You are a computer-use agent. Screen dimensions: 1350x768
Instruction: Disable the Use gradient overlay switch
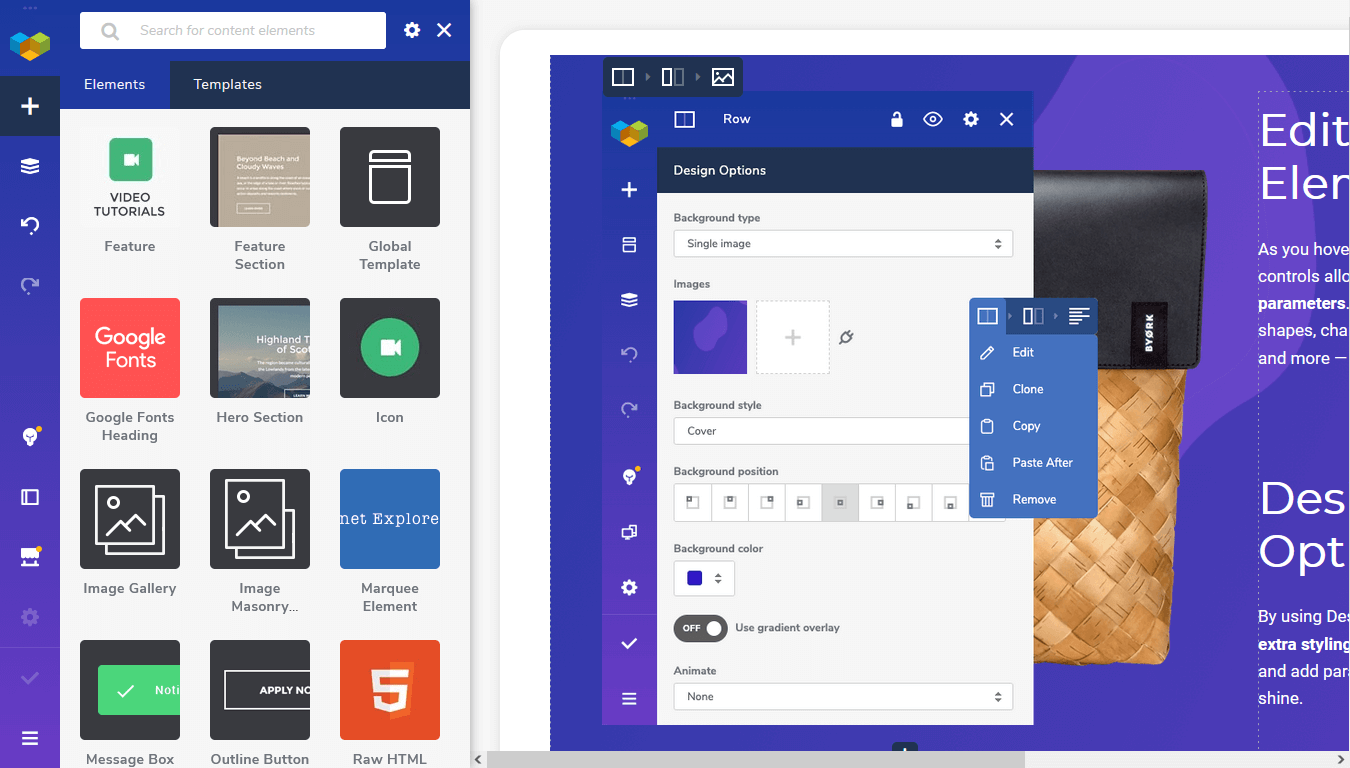tap(700, 628)
